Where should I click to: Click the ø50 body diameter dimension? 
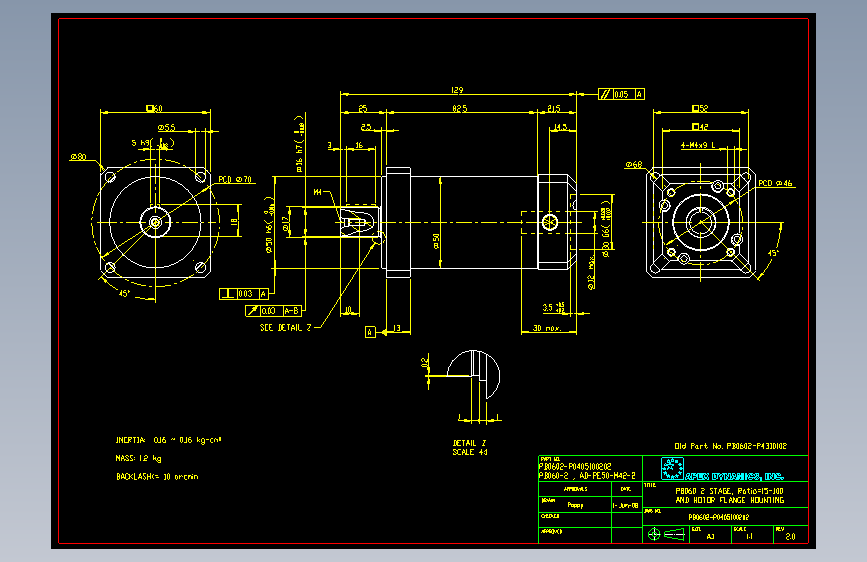pyautogui.click(x=436, y=241)
